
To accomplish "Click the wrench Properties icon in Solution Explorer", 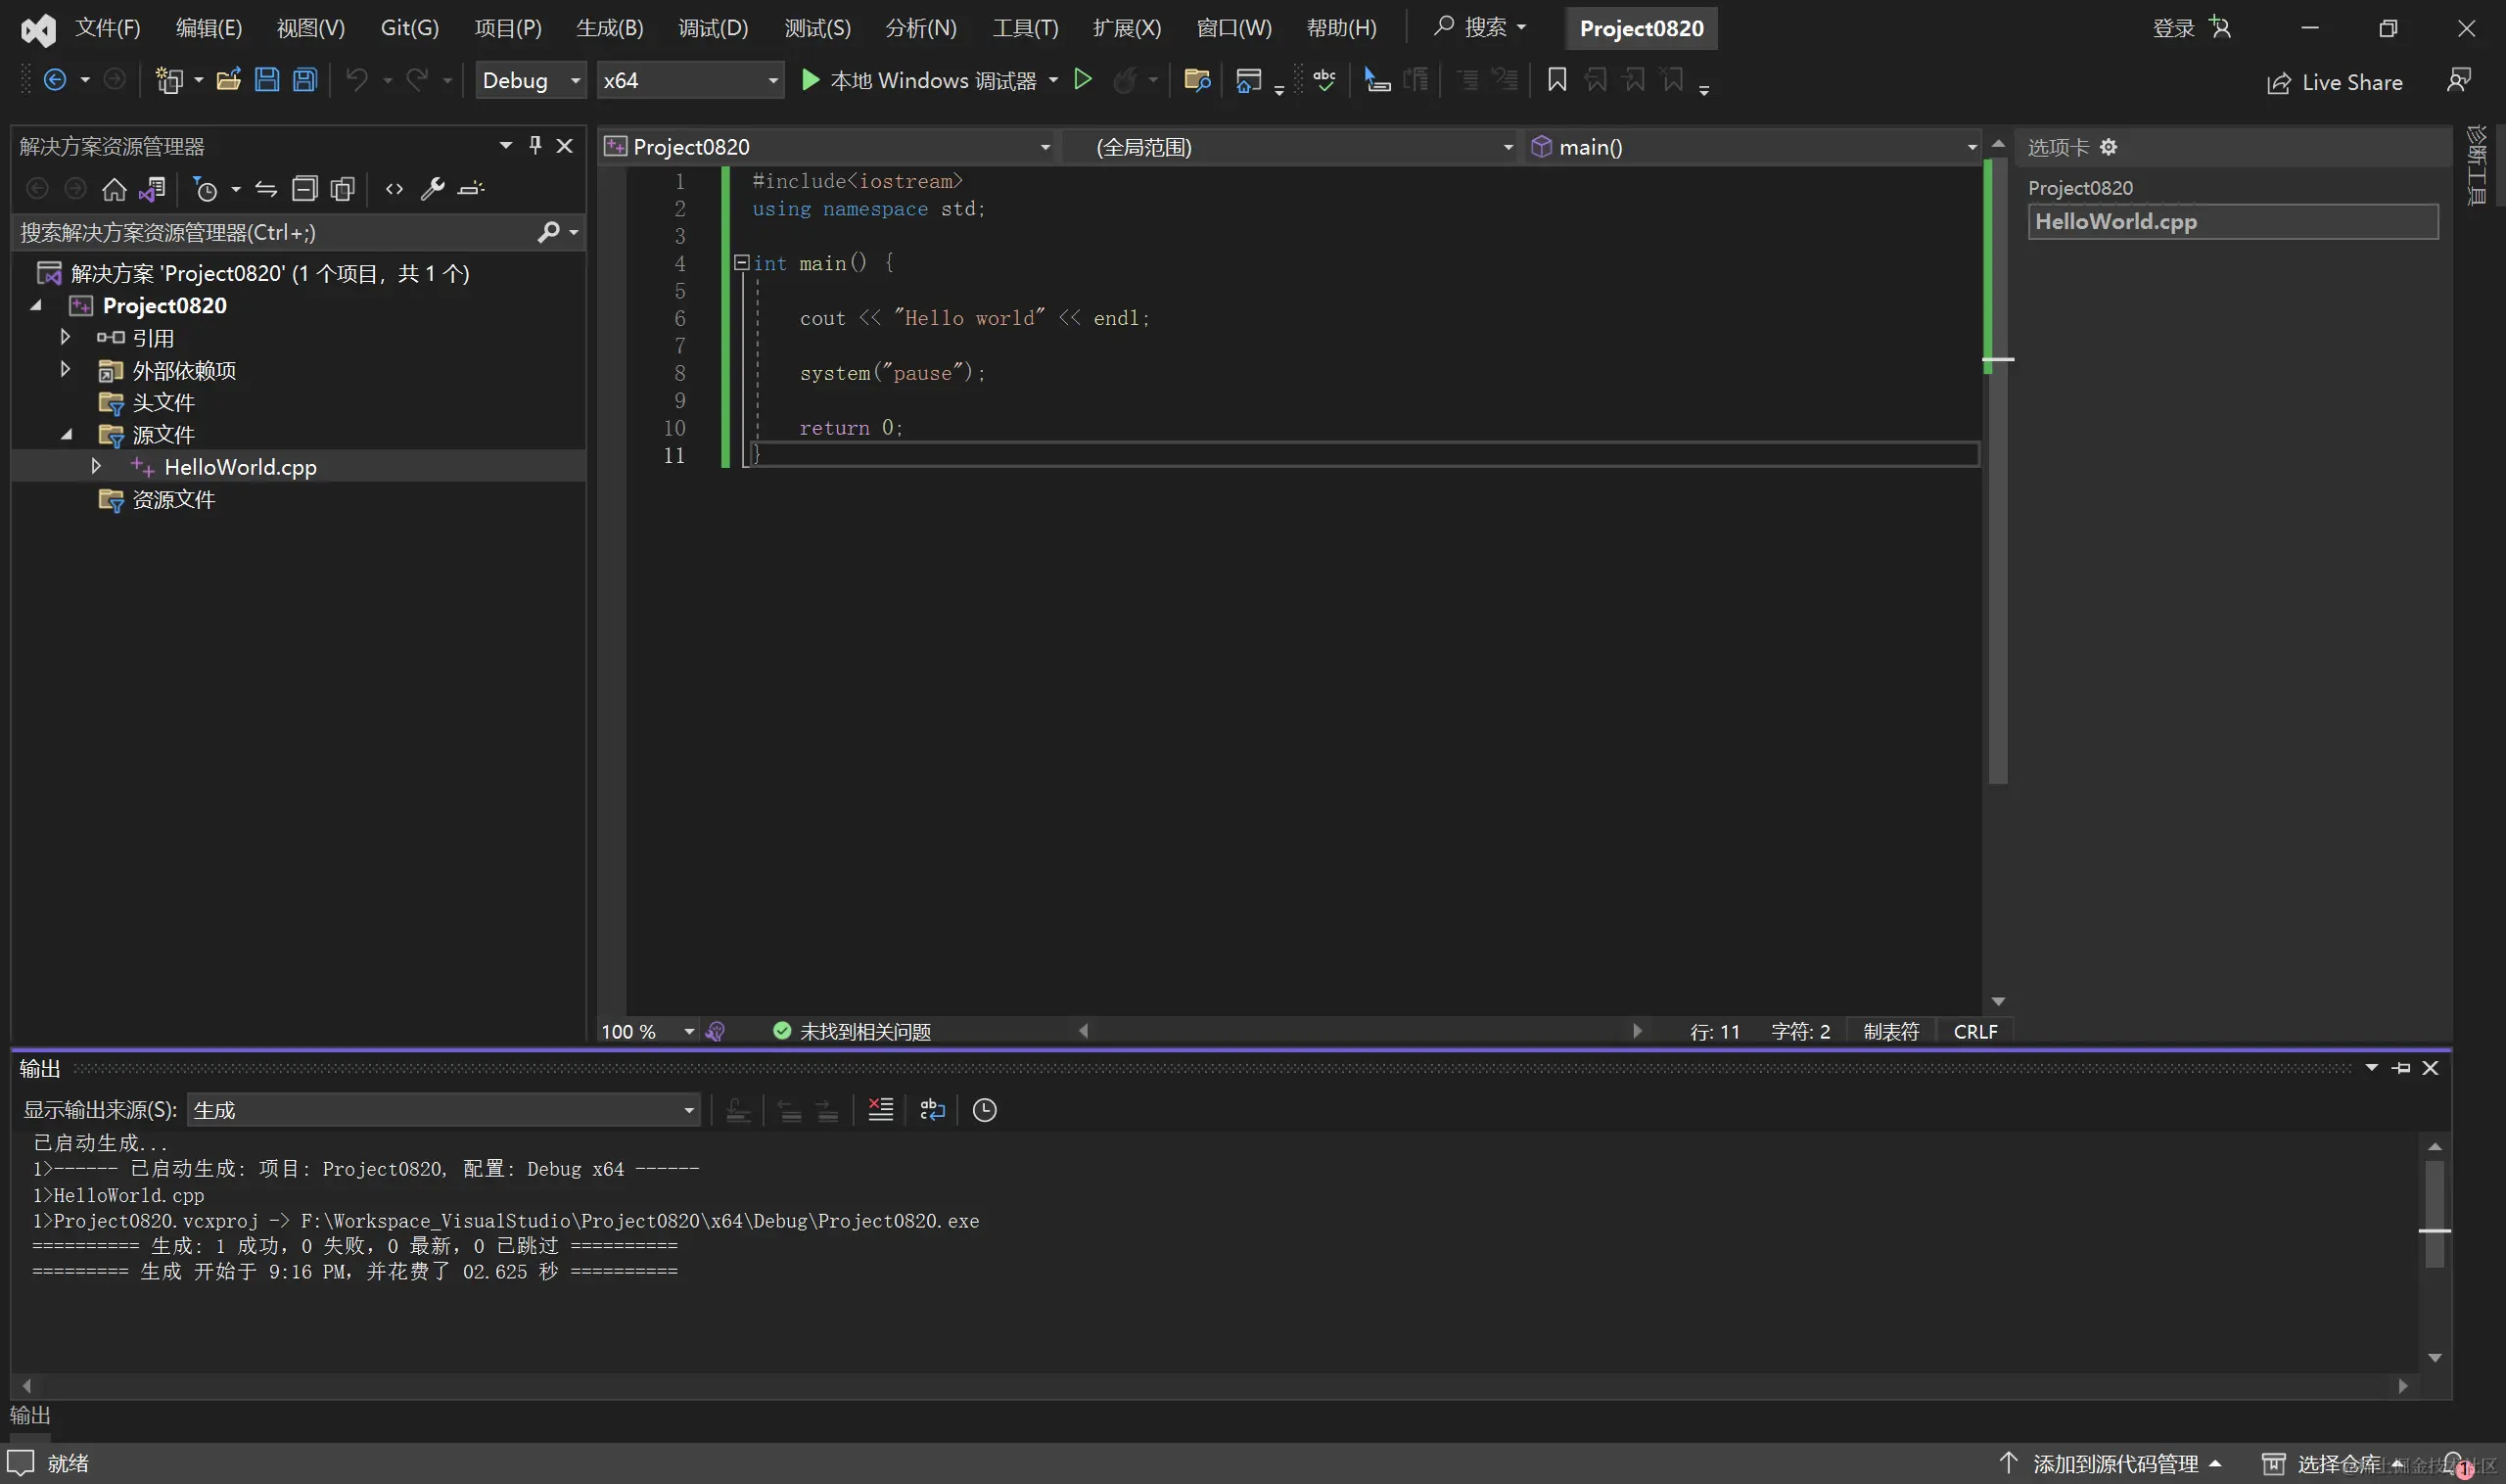I will point(432,188).
